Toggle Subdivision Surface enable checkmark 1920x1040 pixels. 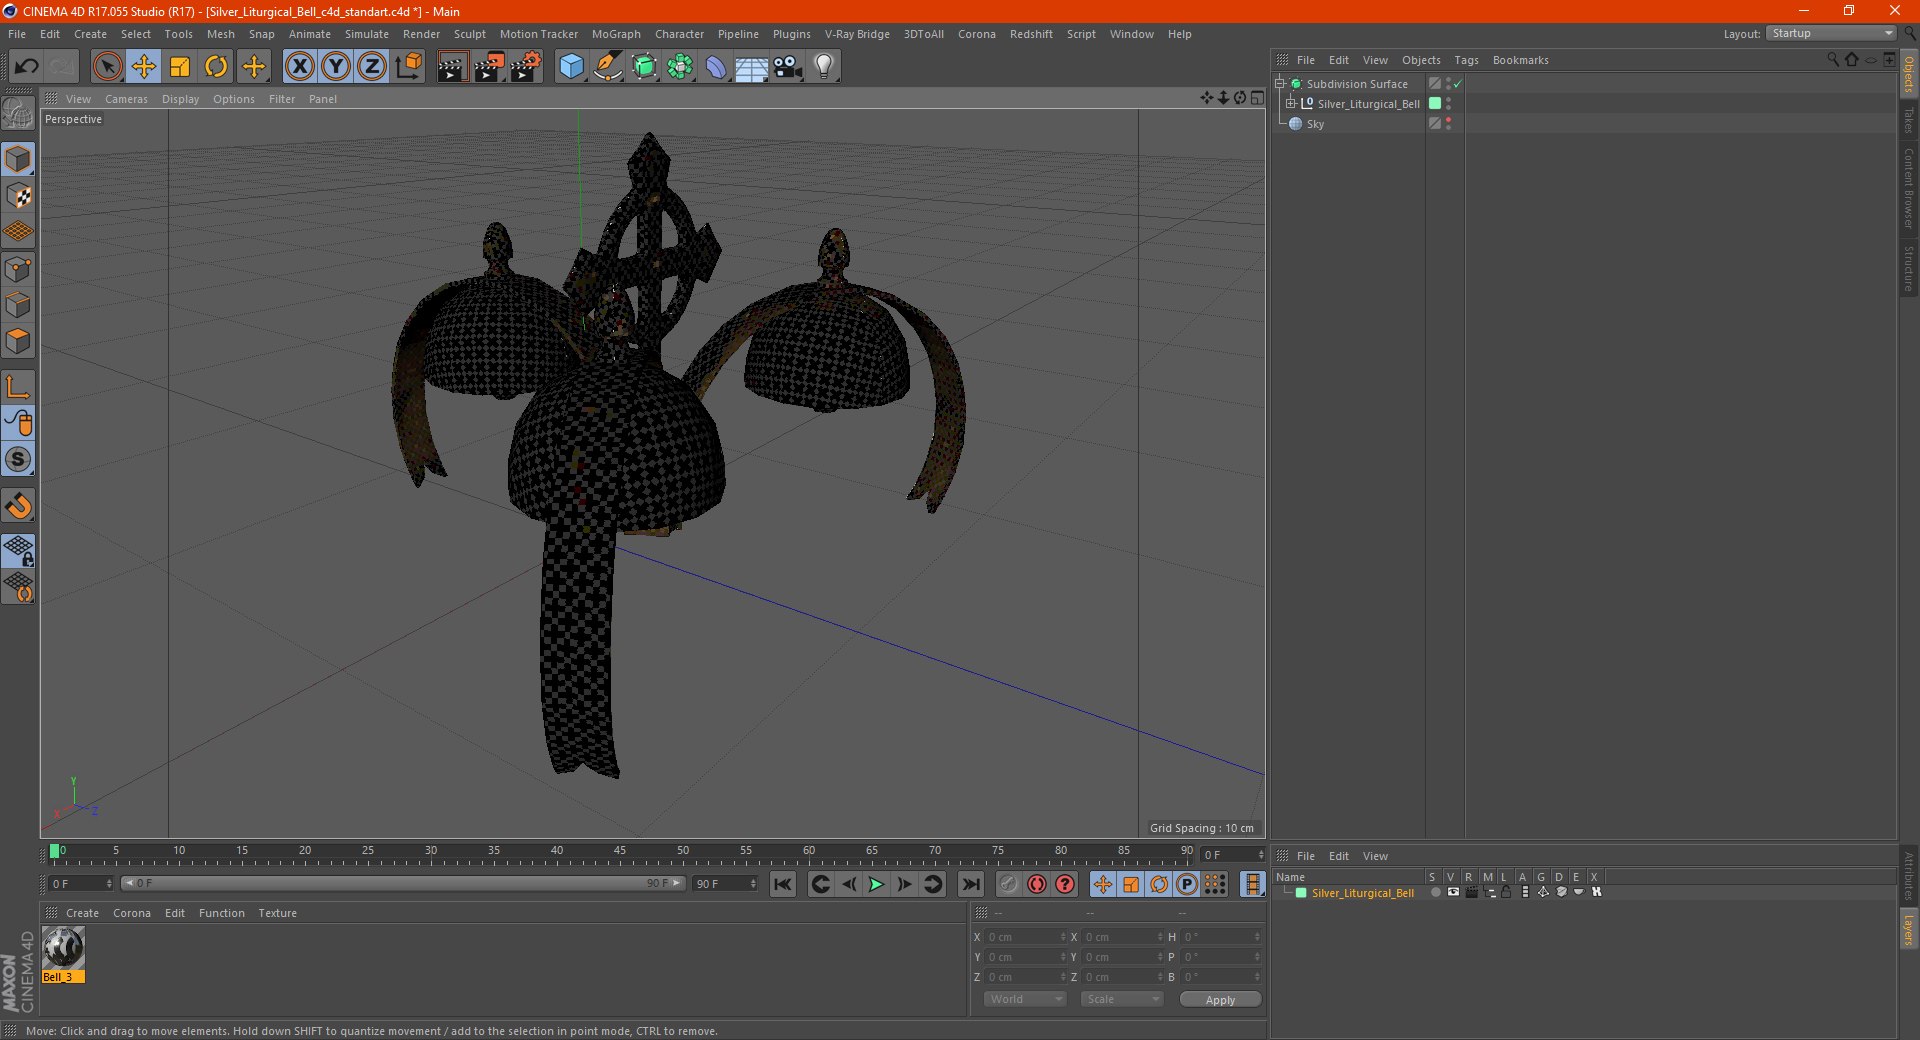coord(1458,84)
